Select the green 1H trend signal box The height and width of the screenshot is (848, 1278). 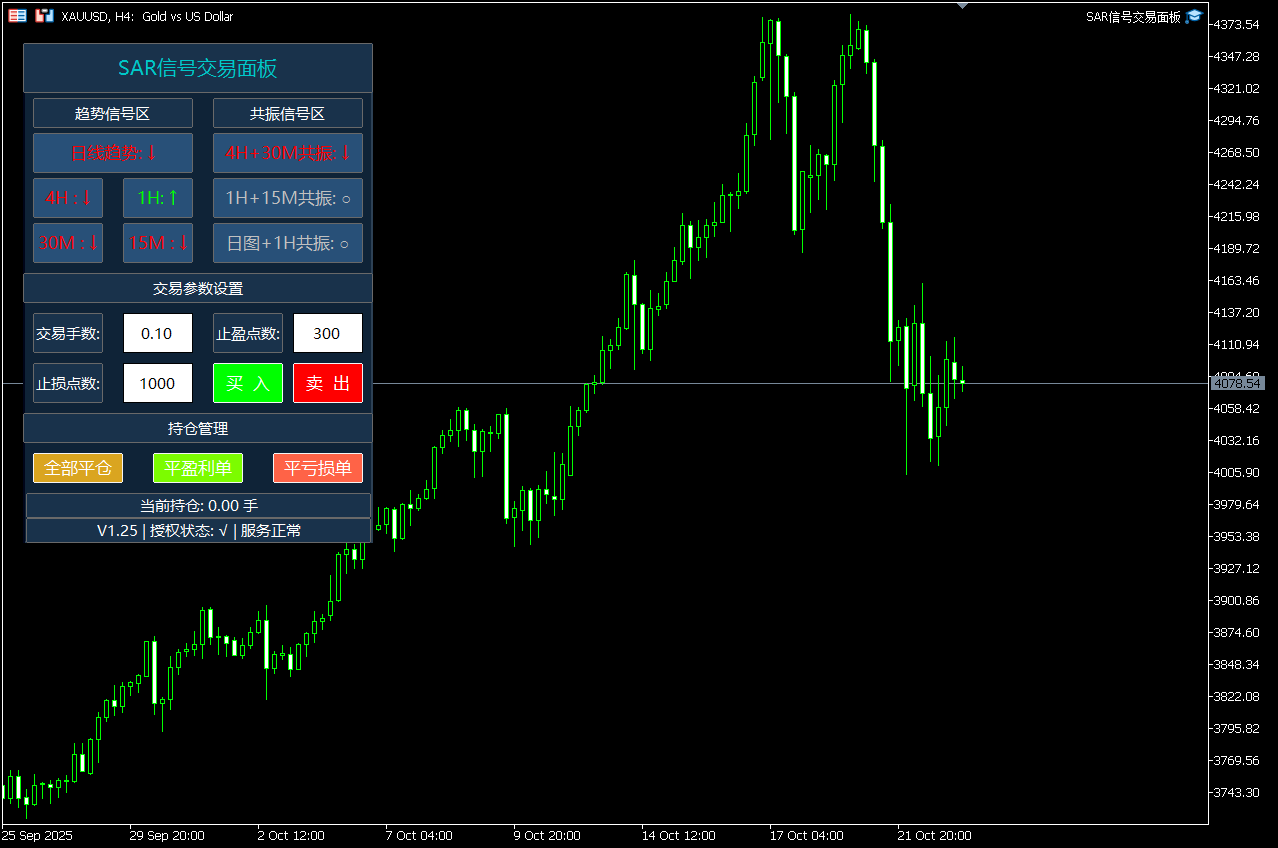pyautogui.click(x=158, y=198)
